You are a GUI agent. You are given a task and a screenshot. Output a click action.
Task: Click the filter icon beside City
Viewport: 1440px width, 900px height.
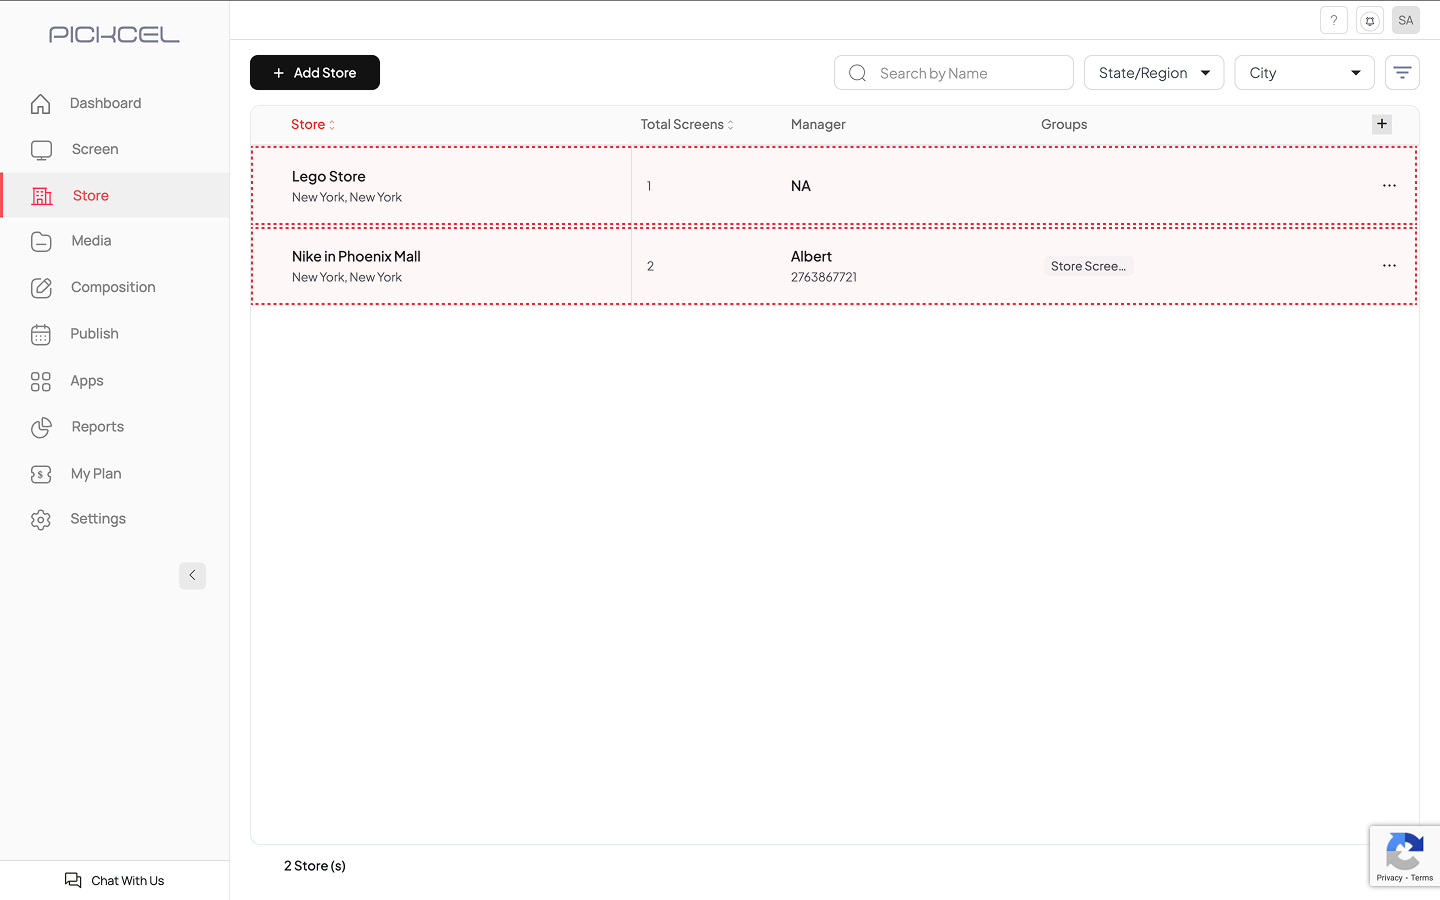pyautogui.click(x=1402, y=73)
